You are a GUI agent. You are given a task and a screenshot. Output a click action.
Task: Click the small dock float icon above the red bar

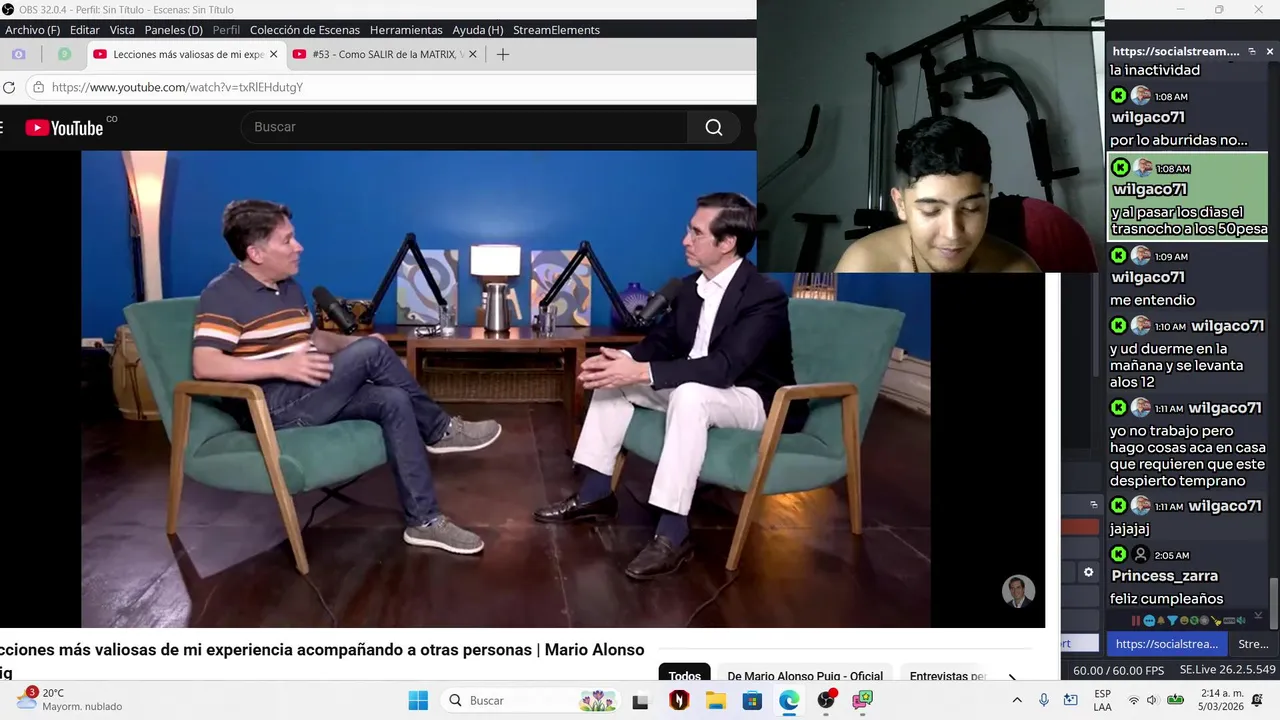coord(1094,504)
